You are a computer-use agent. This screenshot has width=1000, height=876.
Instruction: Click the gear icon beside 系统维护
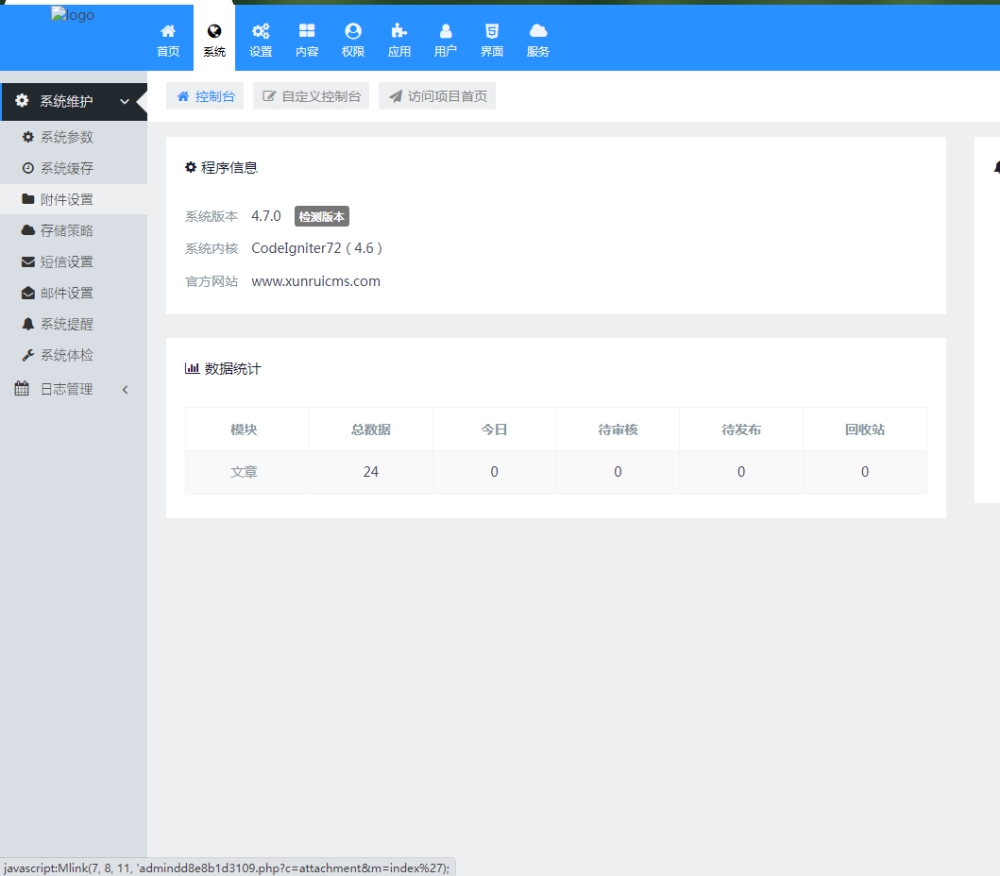tap(22, 101)
